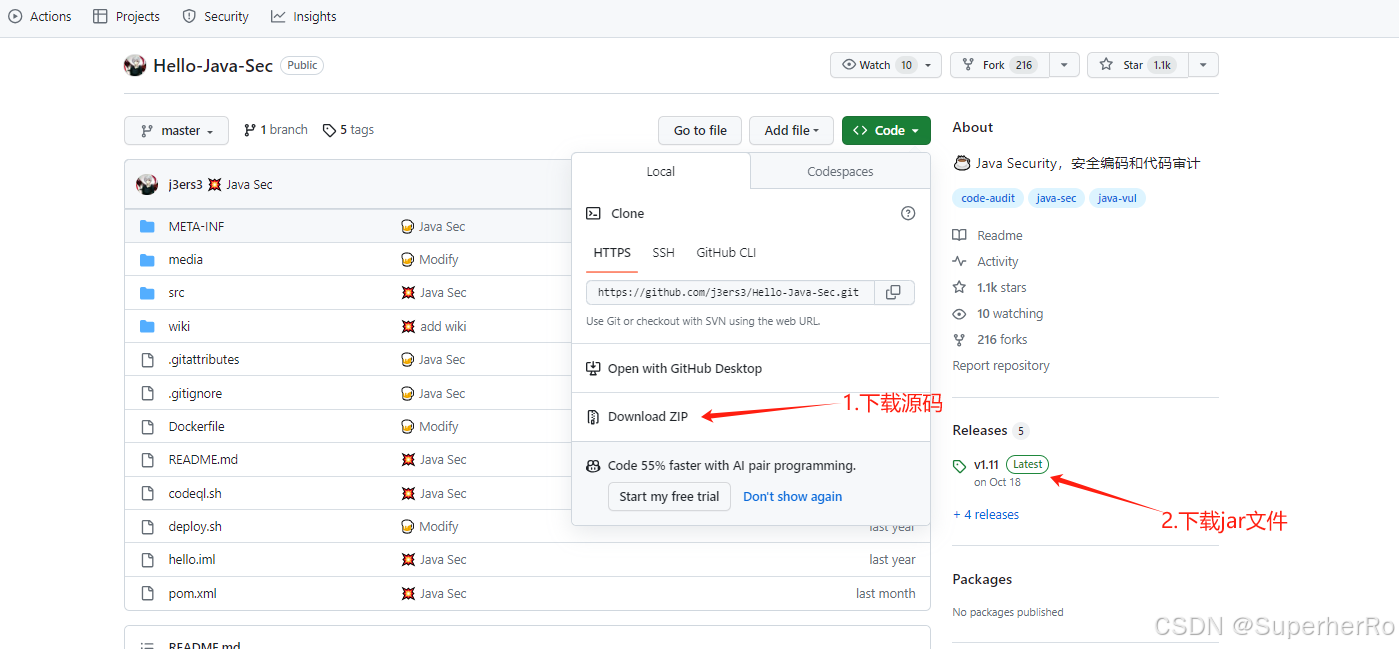The image size is (1399, 649).
Task: Open the hello.iml file
Action: coord(192,560)
